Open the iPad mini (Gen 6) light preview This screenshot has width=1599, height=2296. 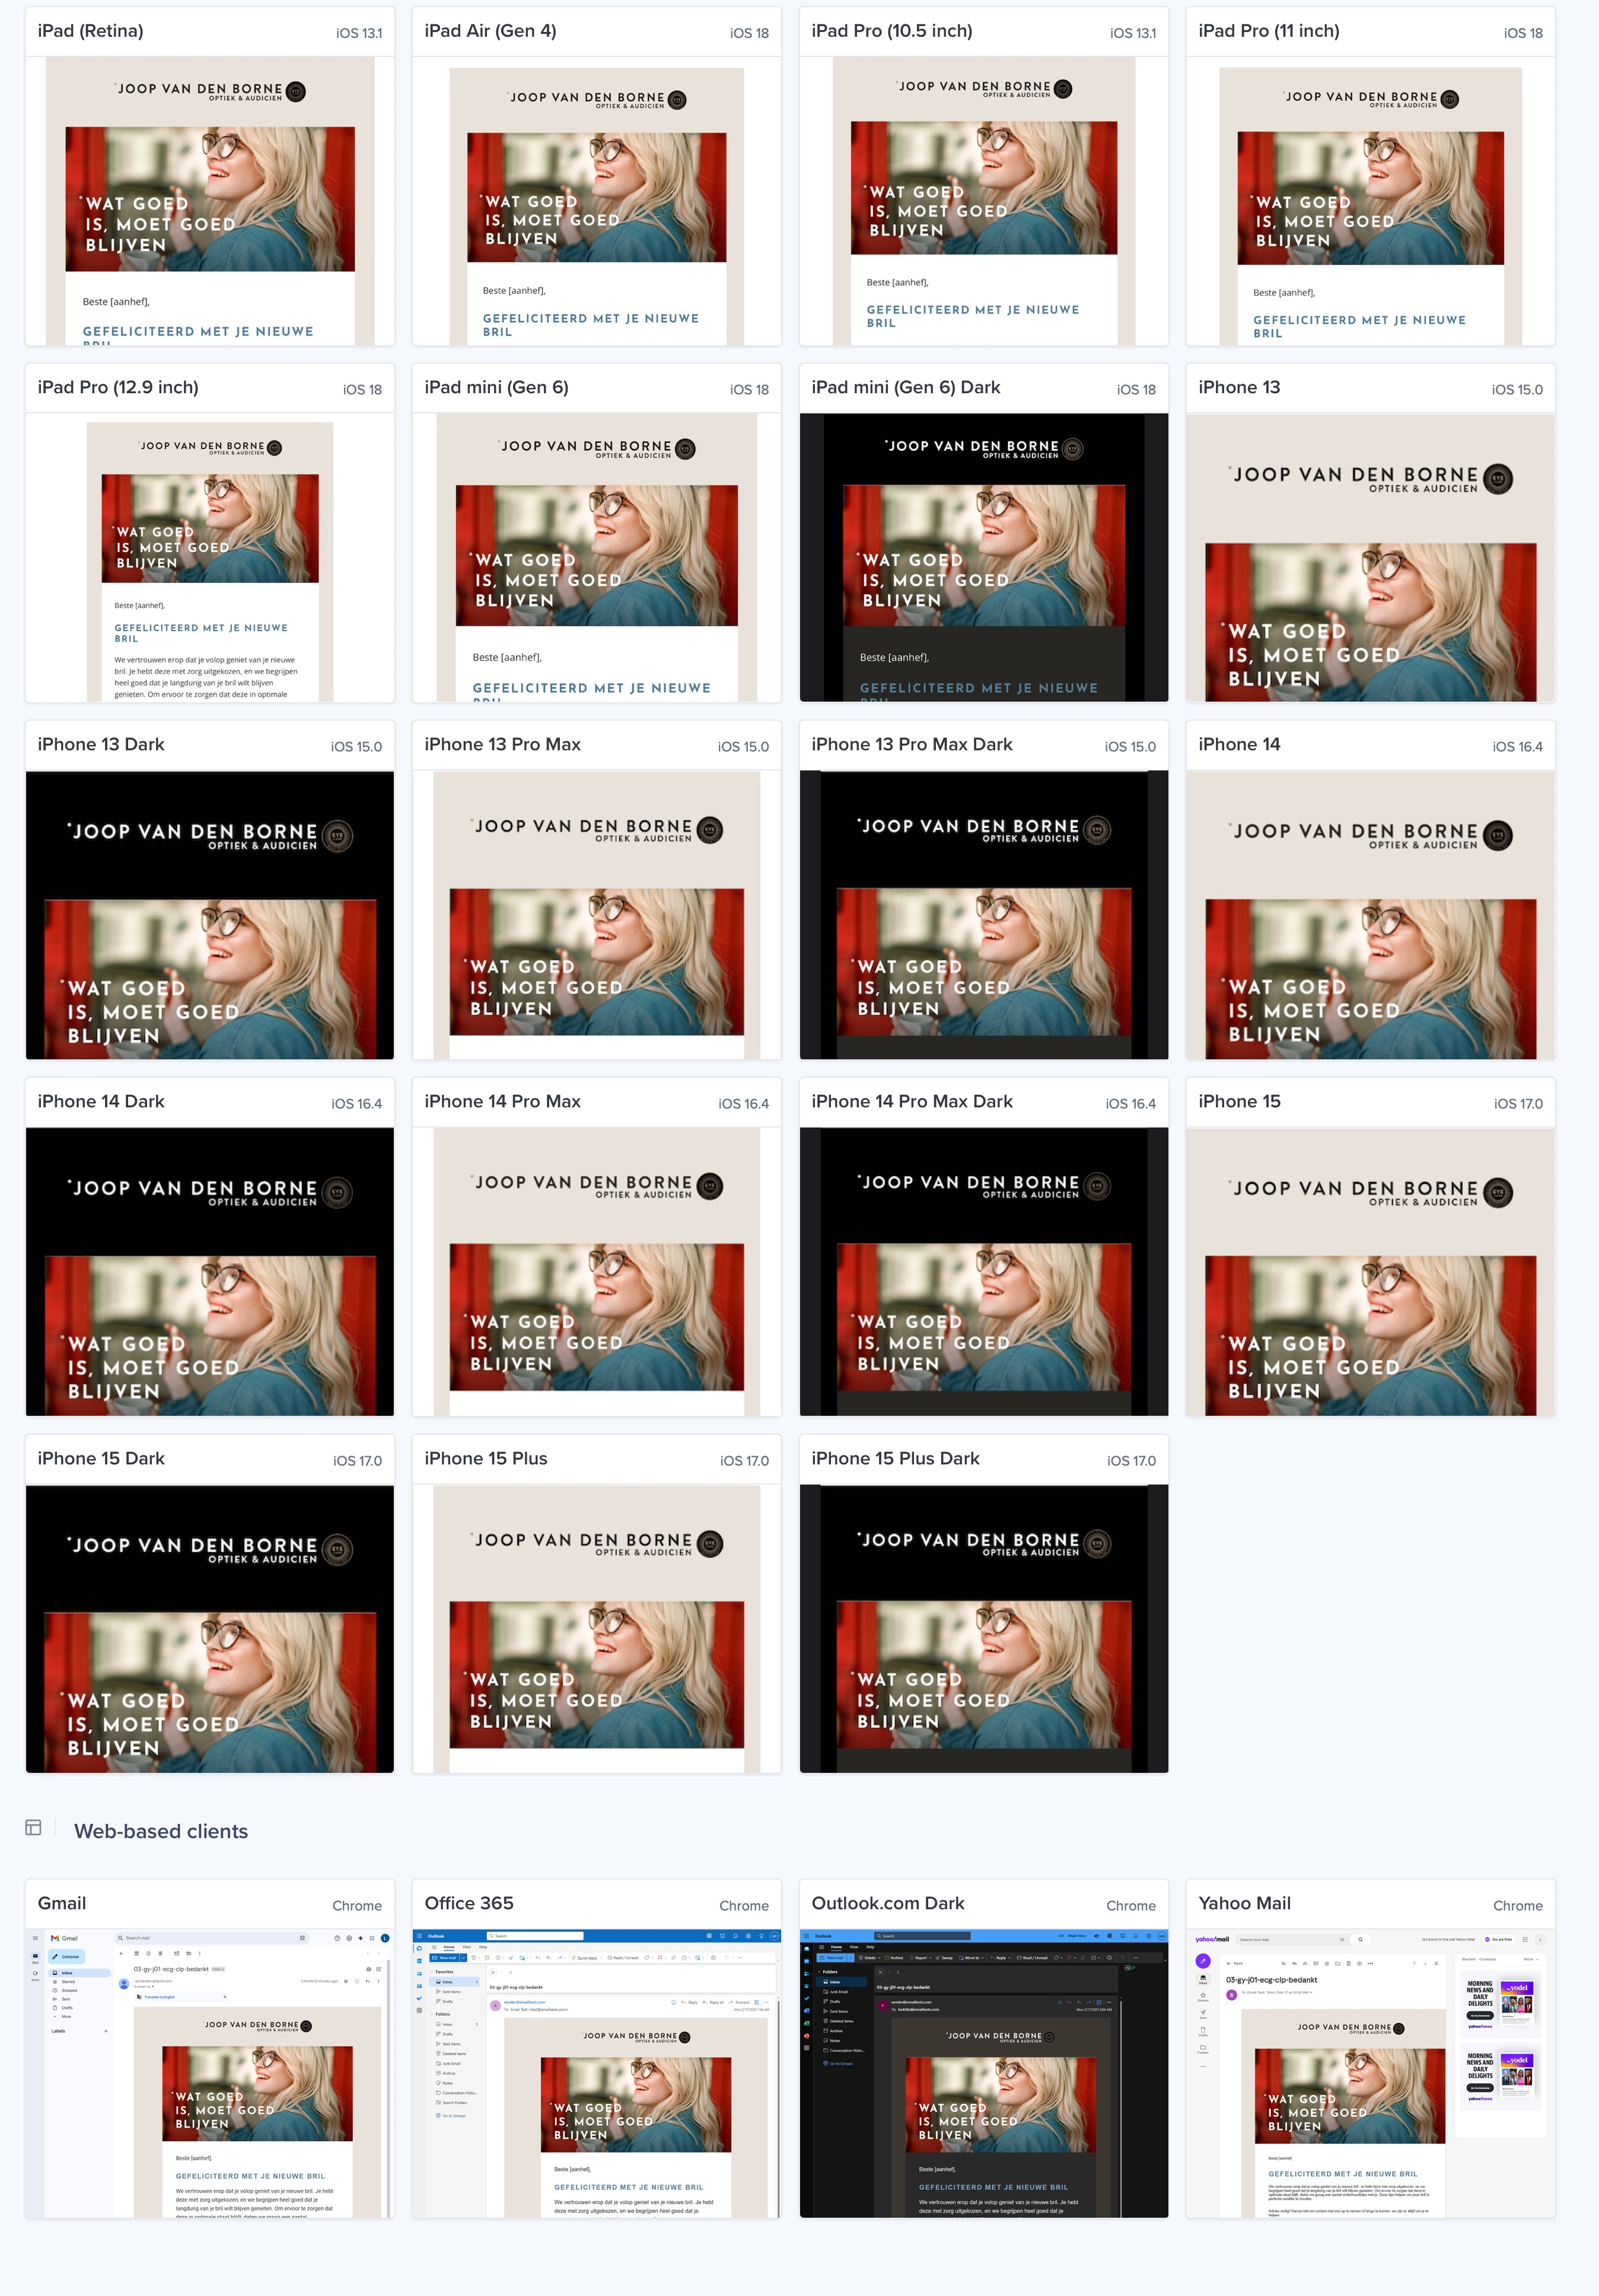[x=597, y=558]
